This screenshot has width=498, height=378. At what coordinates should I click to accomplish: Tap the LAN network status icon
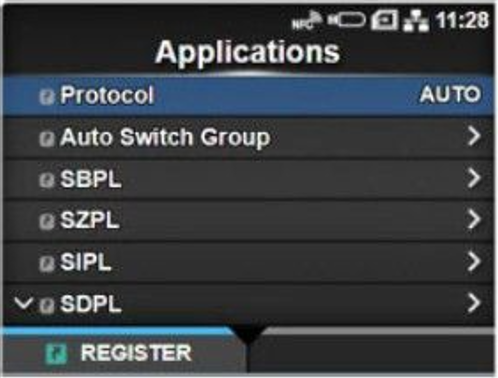(416, 20)
